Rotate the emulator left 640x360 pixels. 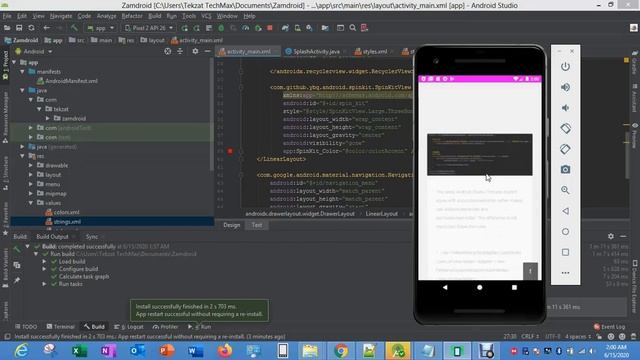(565, 128)
